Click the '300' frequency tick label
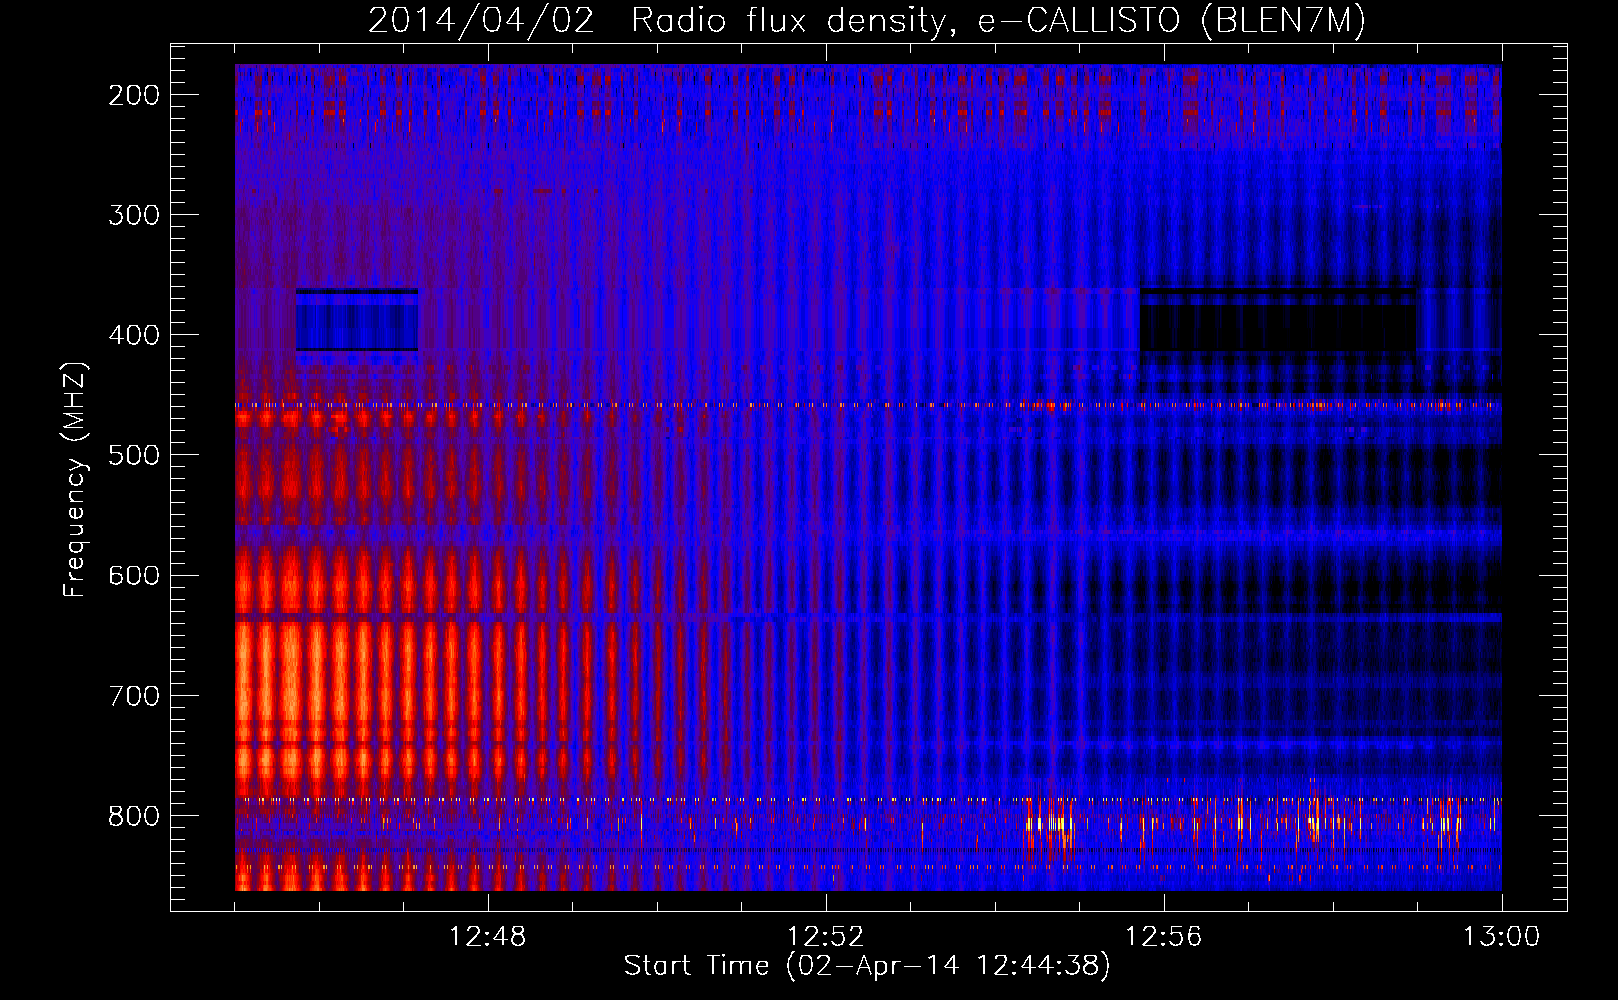This screenshot has width=1618, height=1000. click(134, 215)
